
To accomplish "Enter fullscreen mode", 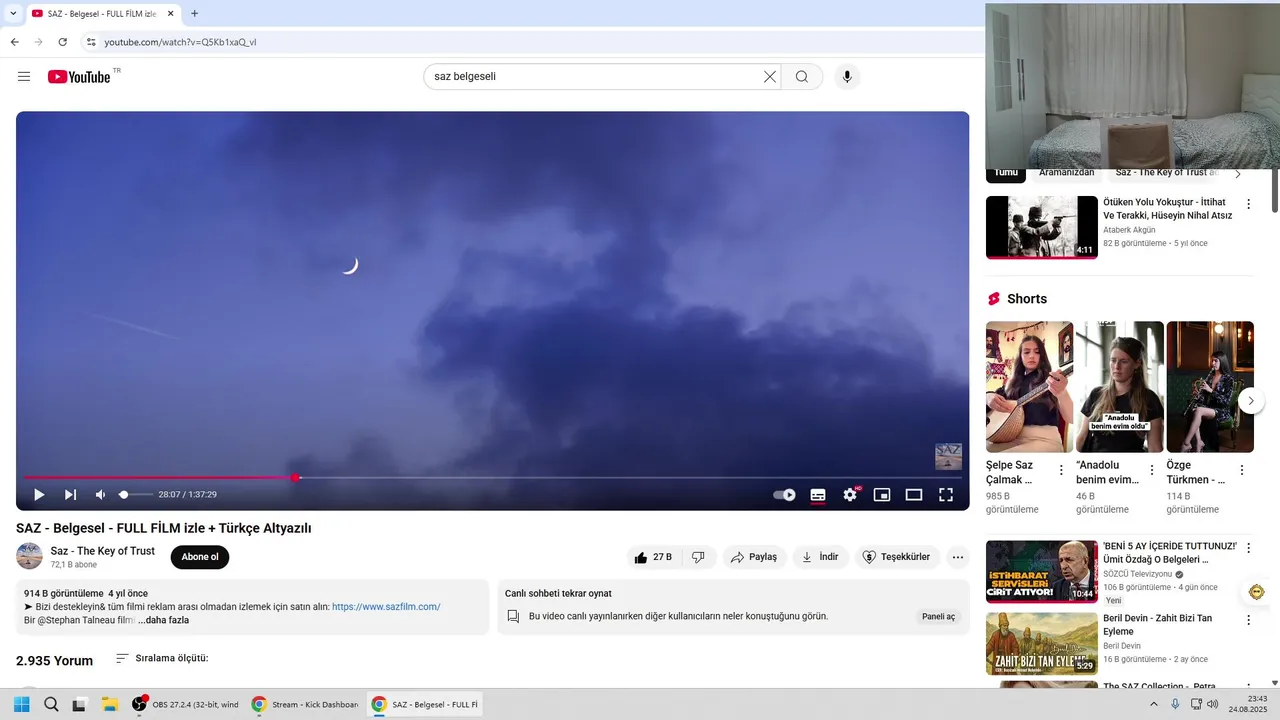I will click(x=946, y=494).
